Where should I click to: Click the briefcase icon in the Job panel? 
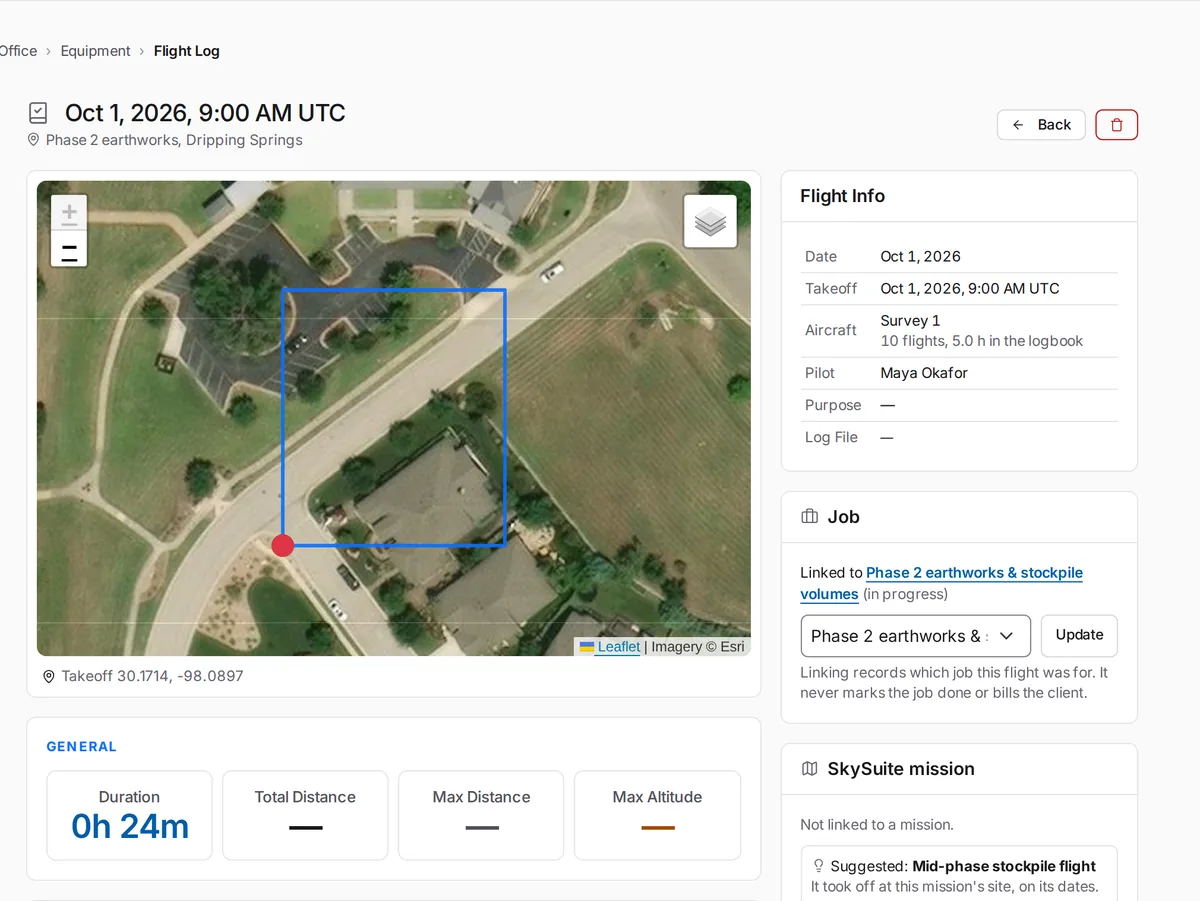pos(810,517)
